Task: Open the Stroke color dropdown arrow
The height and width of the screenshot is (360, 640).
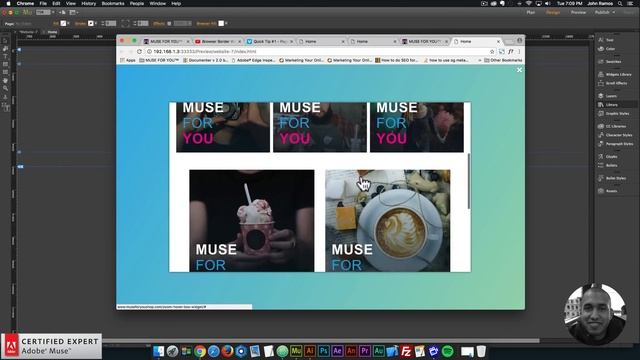Action: coord(96,24)
